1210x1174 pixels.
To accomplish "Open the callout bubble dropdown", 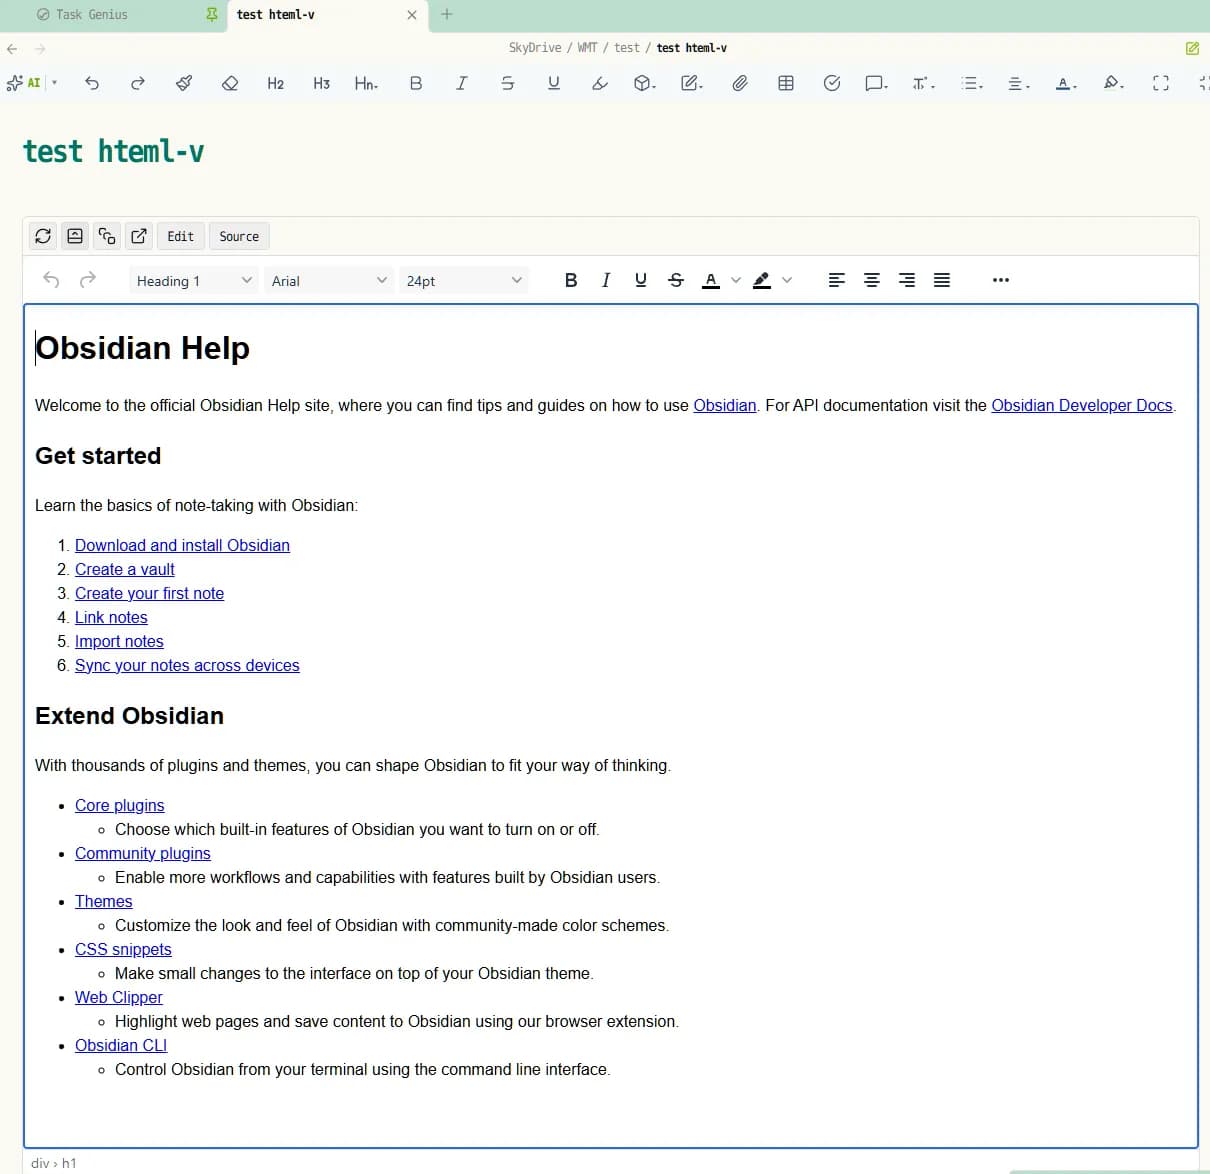I will [x=877, y=83].
